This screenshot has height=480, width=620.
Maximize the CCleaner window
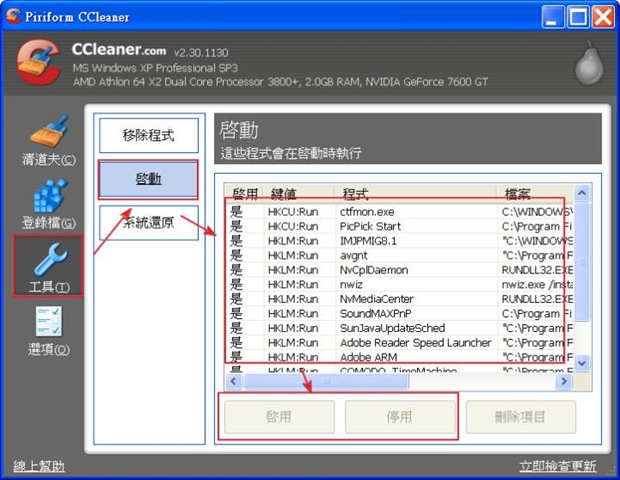pyautogui.click(x=578, y=17)
